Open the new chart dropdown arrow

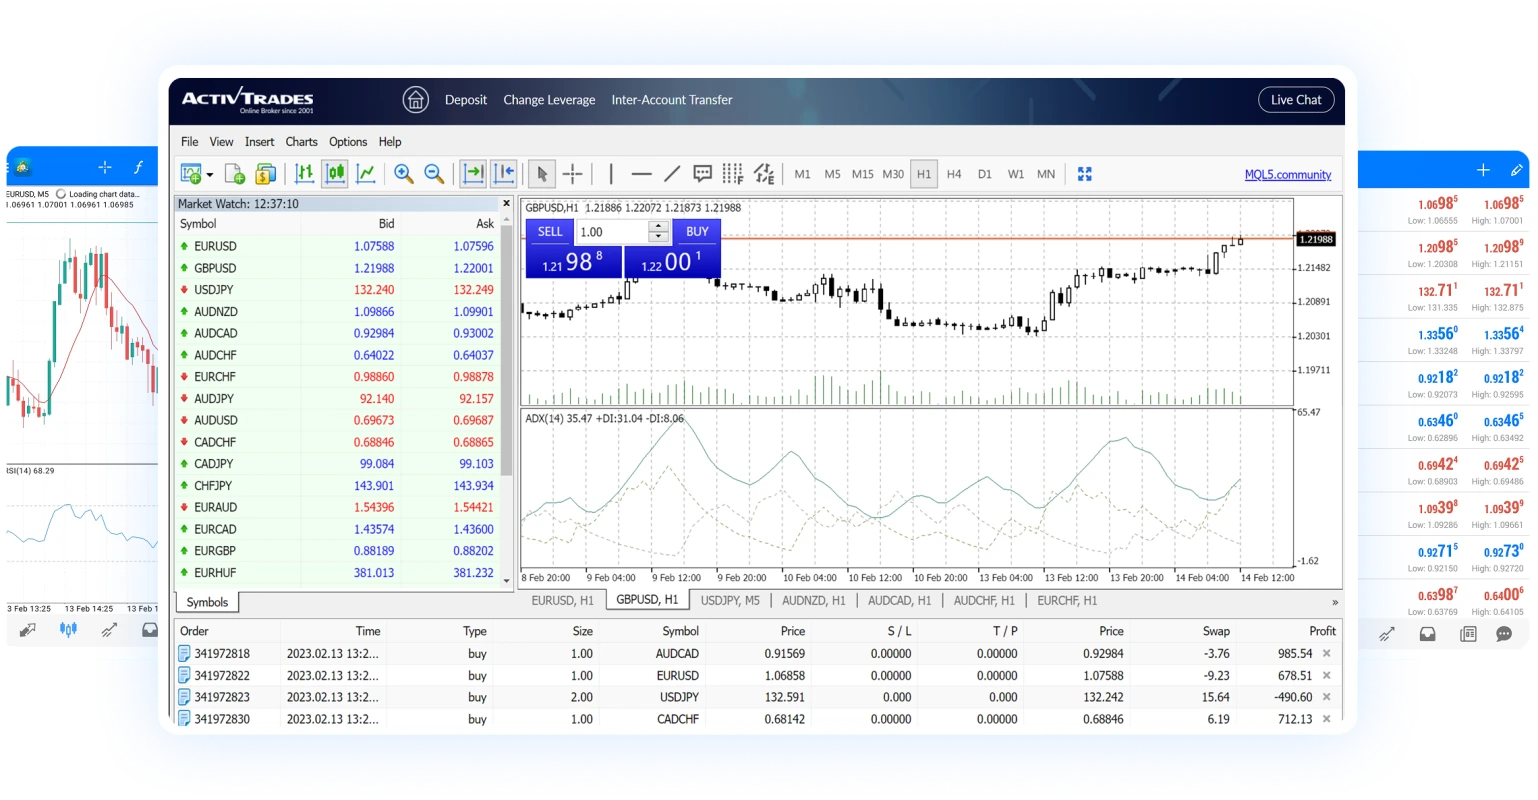pyautogui.click(x=210, y=175)
